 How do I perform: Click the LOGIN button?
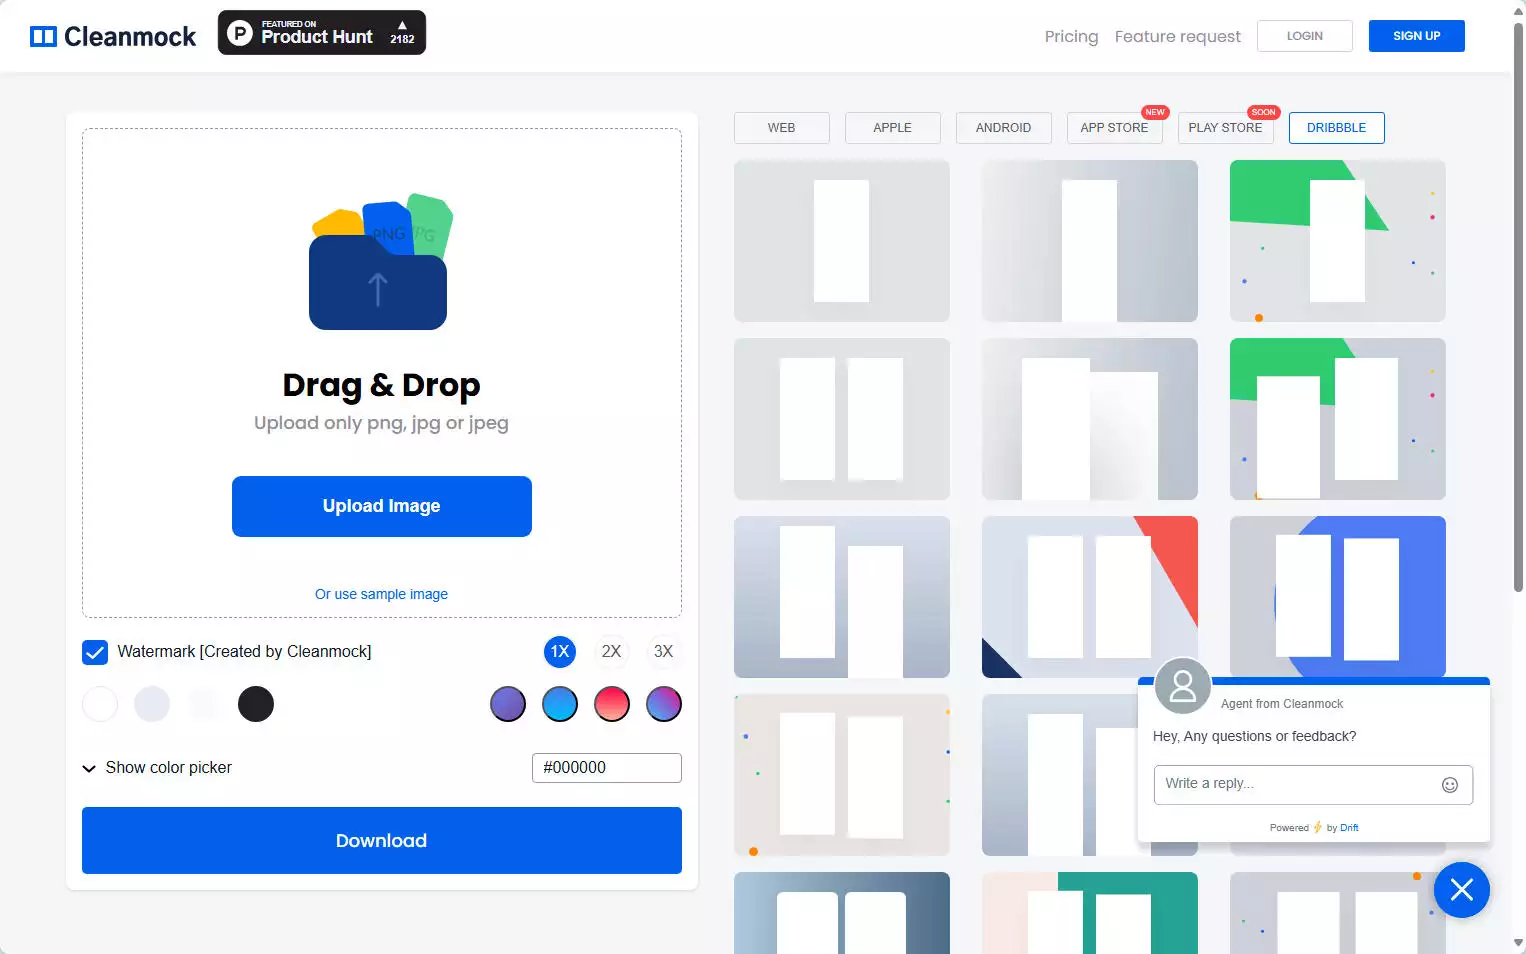1305,36
